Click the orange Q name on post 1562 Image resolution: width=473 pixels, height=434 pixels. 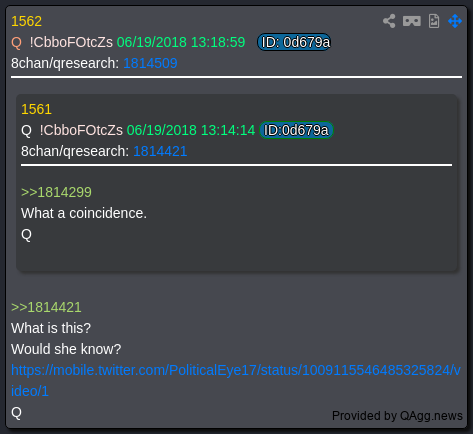pos(16,43)
